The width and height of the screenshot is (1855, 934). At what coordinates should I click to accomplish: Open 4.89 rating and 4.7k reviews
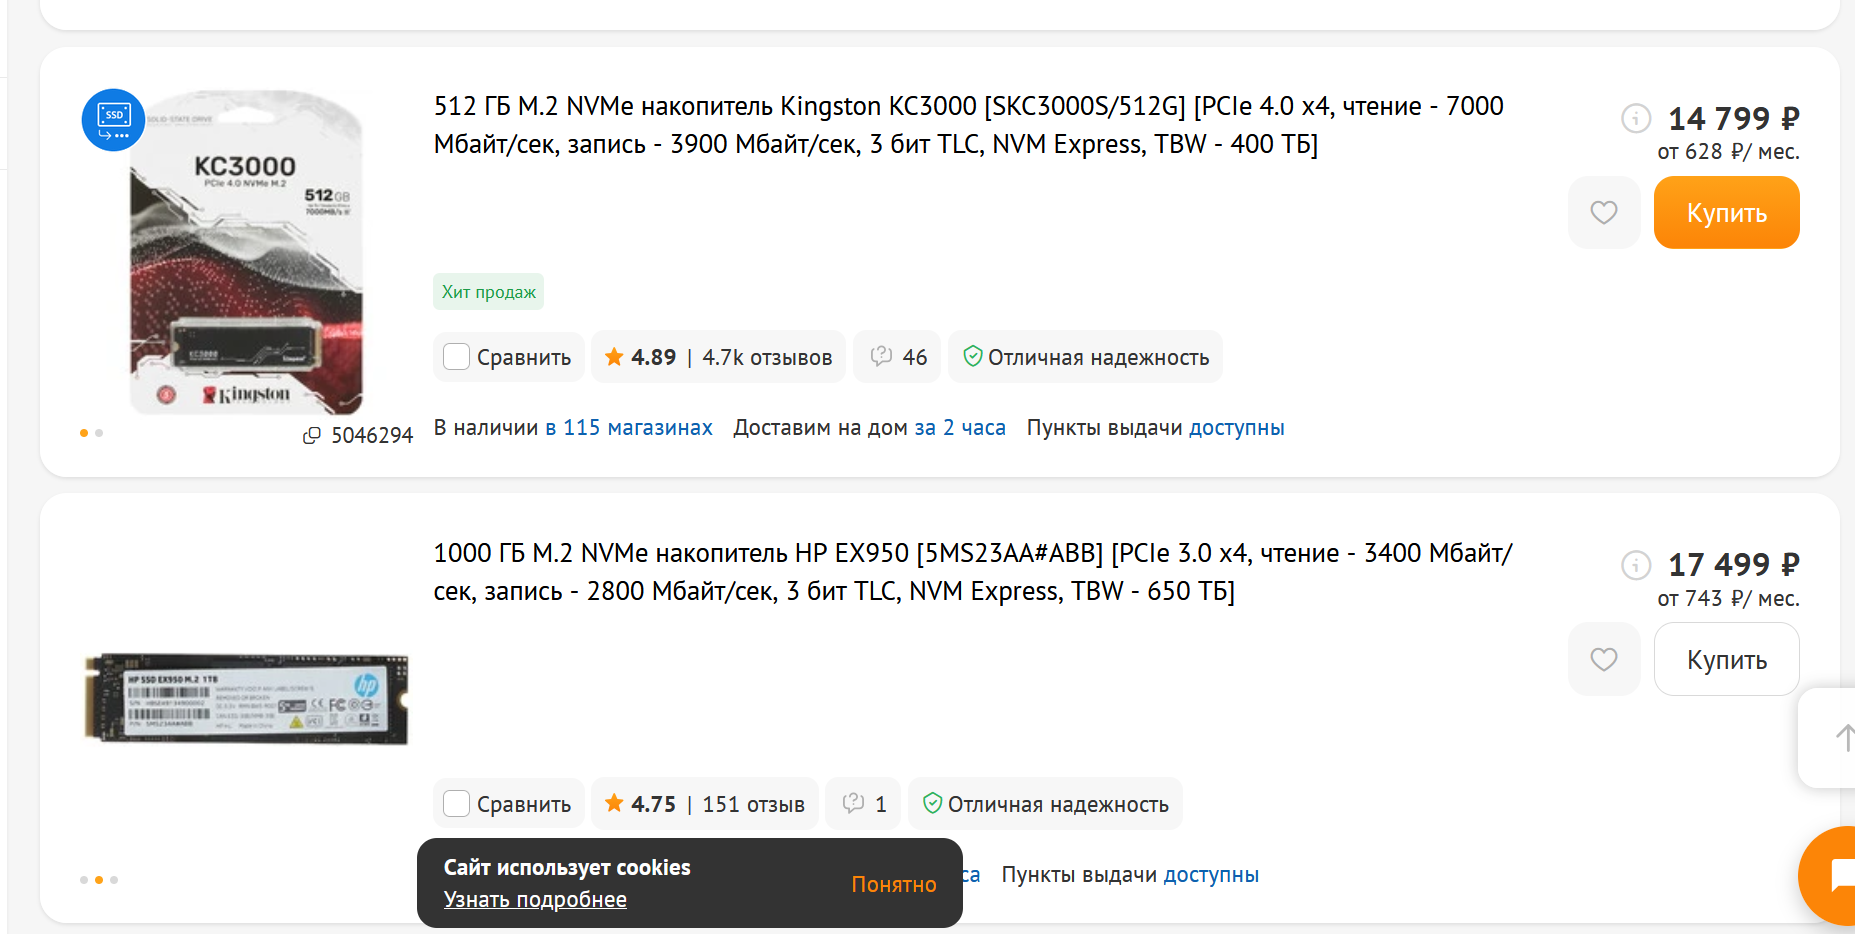(718, 357)
